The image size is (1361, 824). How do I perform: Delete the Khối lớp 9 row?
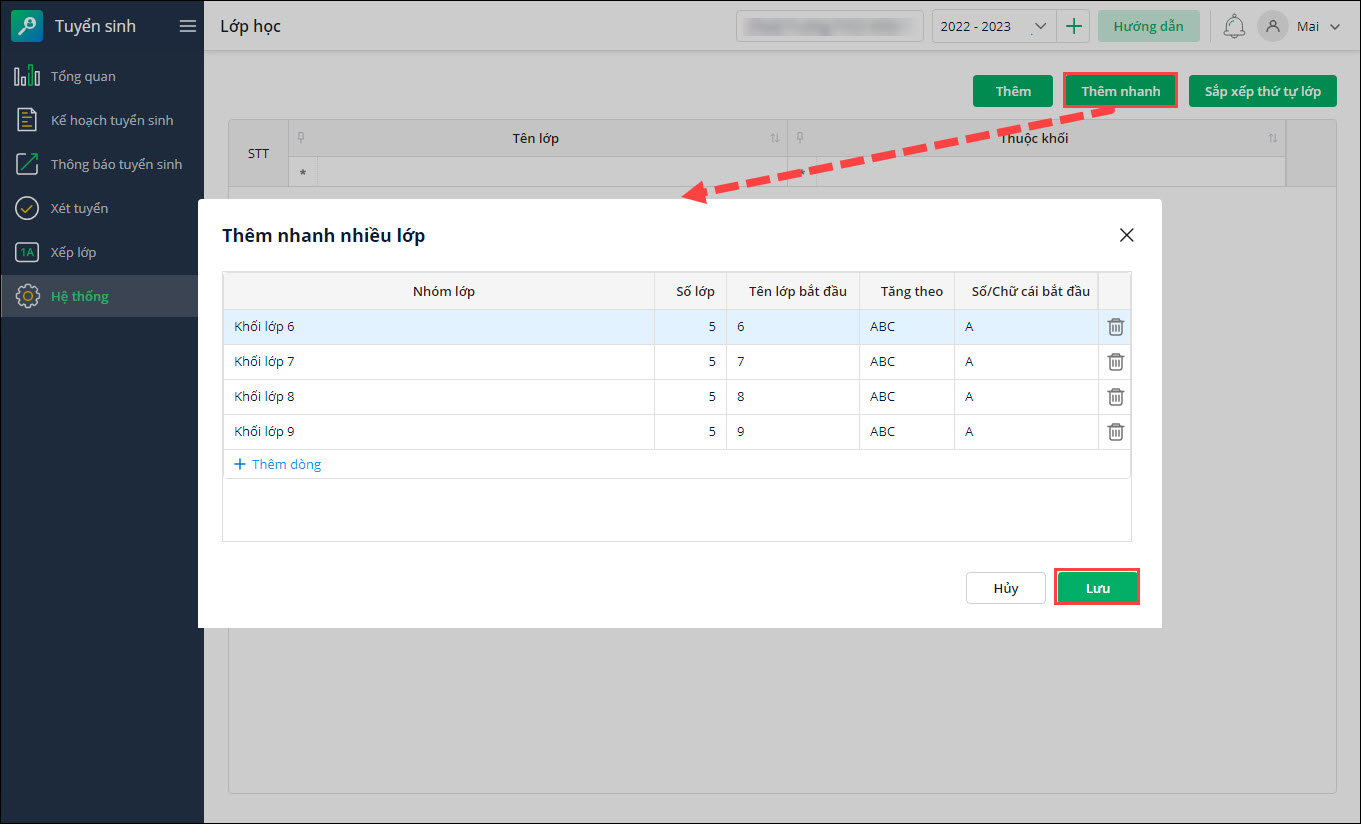[x=1115, y=432]
